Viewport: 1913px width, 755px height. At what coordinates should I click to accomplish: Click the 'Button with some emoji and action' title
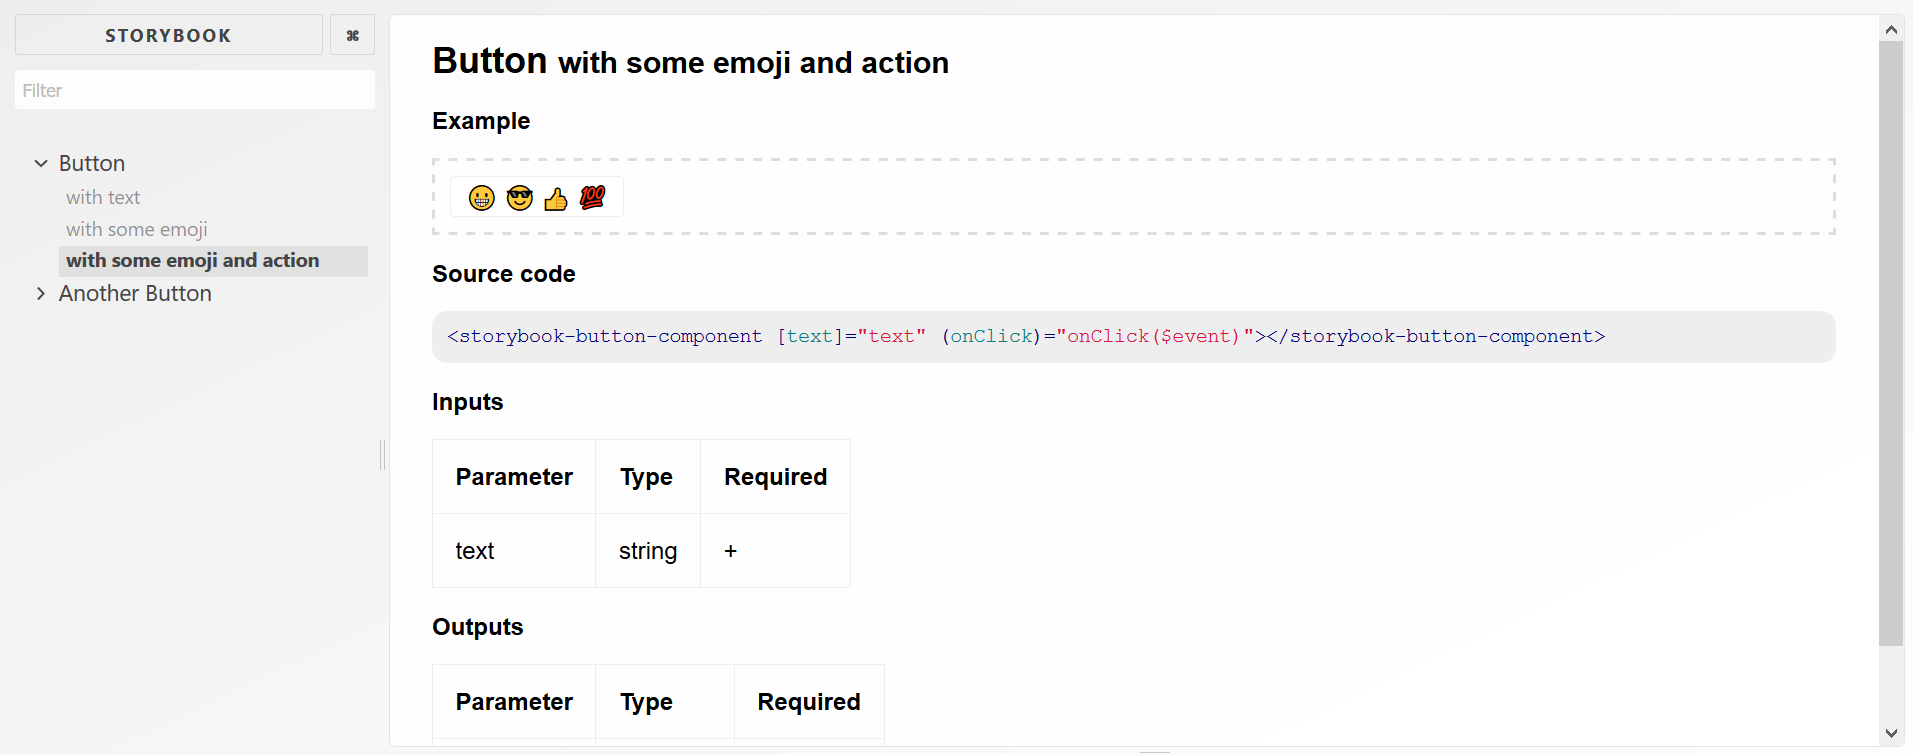pyautogui.click(x=691, y=61)
